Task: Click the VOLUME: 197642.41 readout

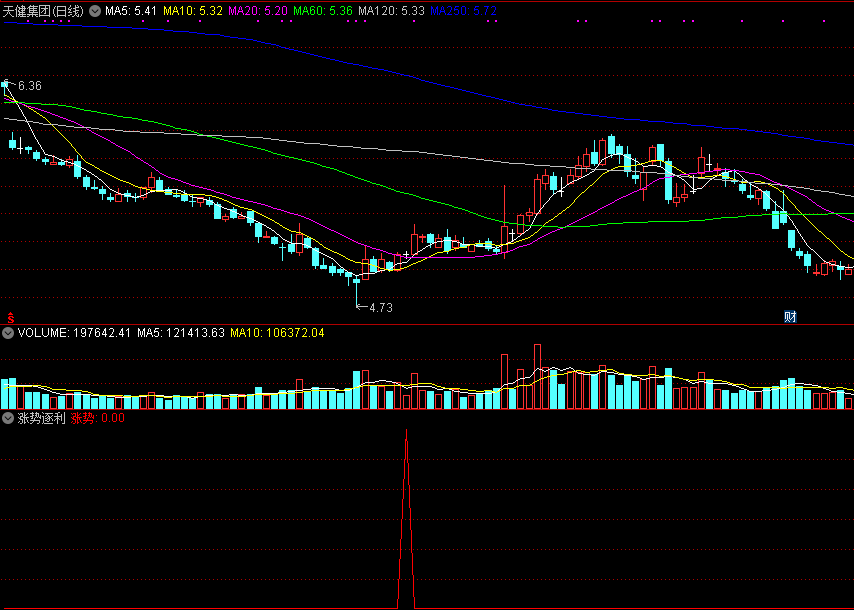Action: pos(74,333)
